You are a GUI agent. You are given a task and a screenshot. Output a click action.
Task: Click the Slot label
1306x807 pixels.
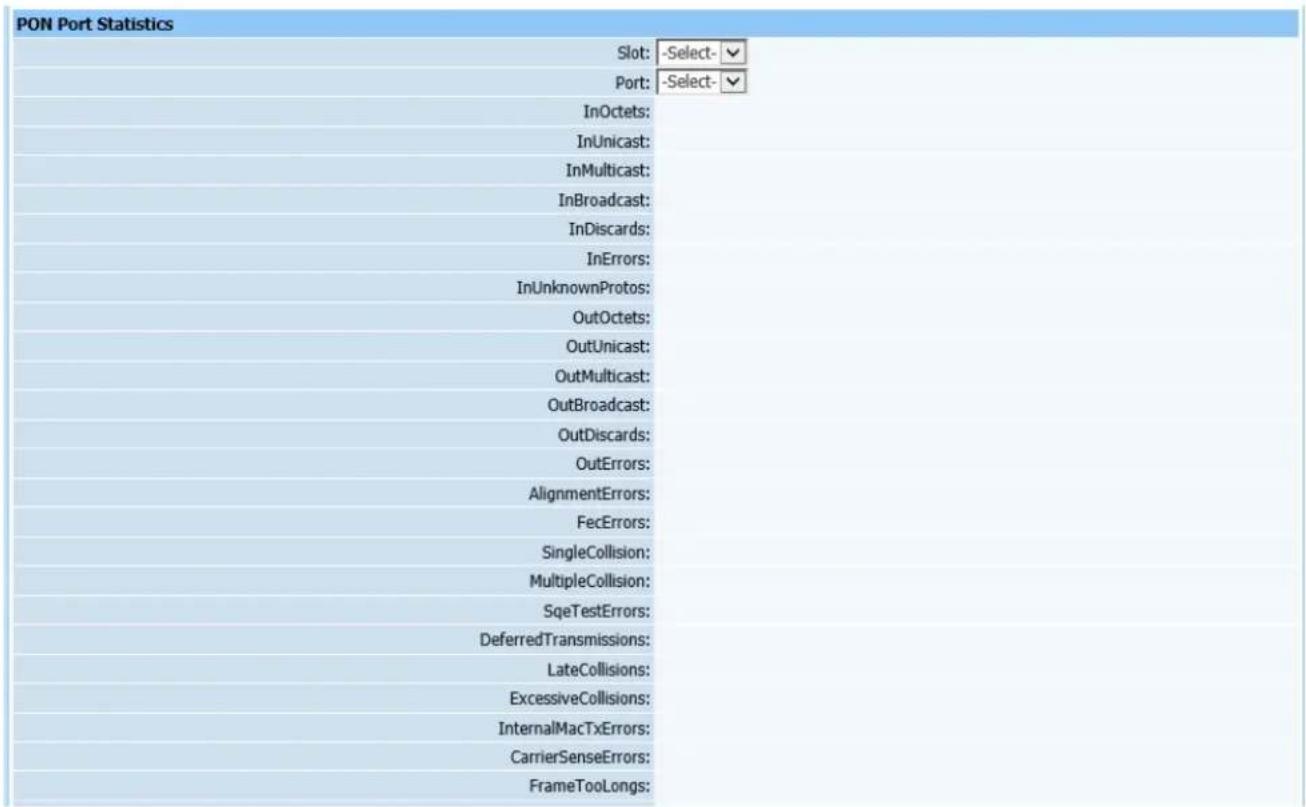tap(634, 53)
